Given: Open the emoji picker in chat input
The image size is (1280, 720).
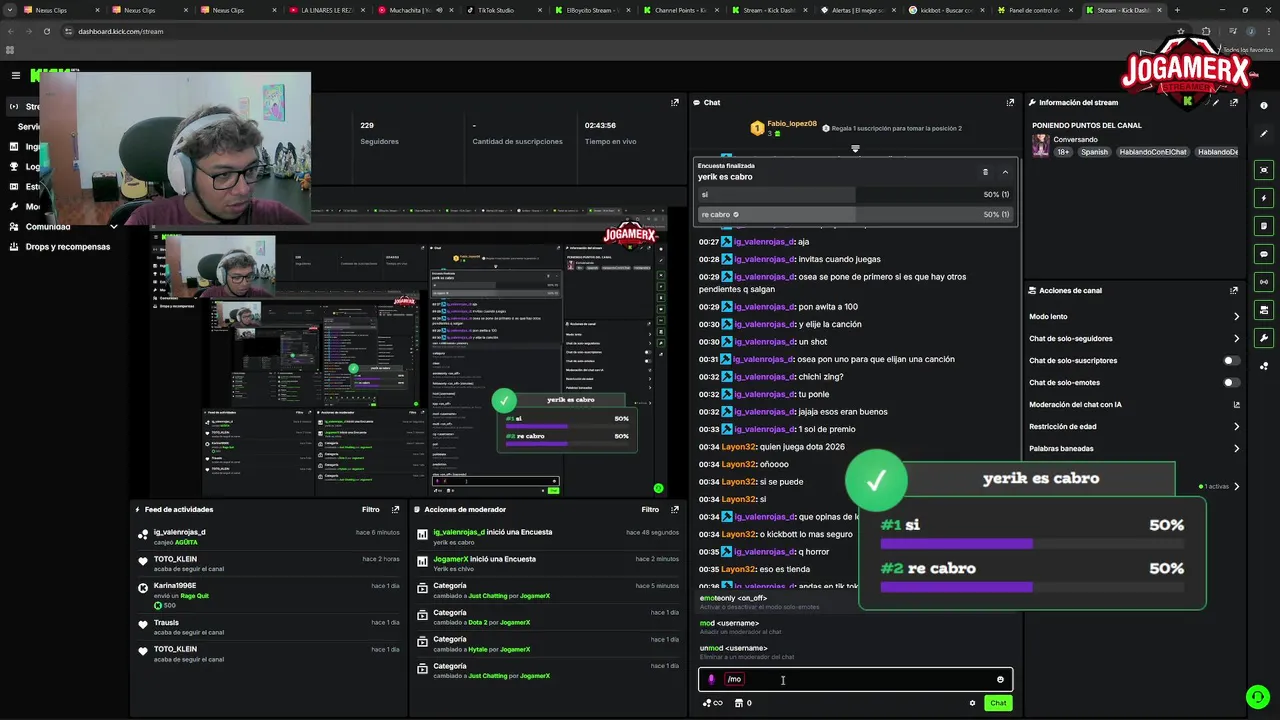Looking at the screenshot, I should (x=1000, y=680).
